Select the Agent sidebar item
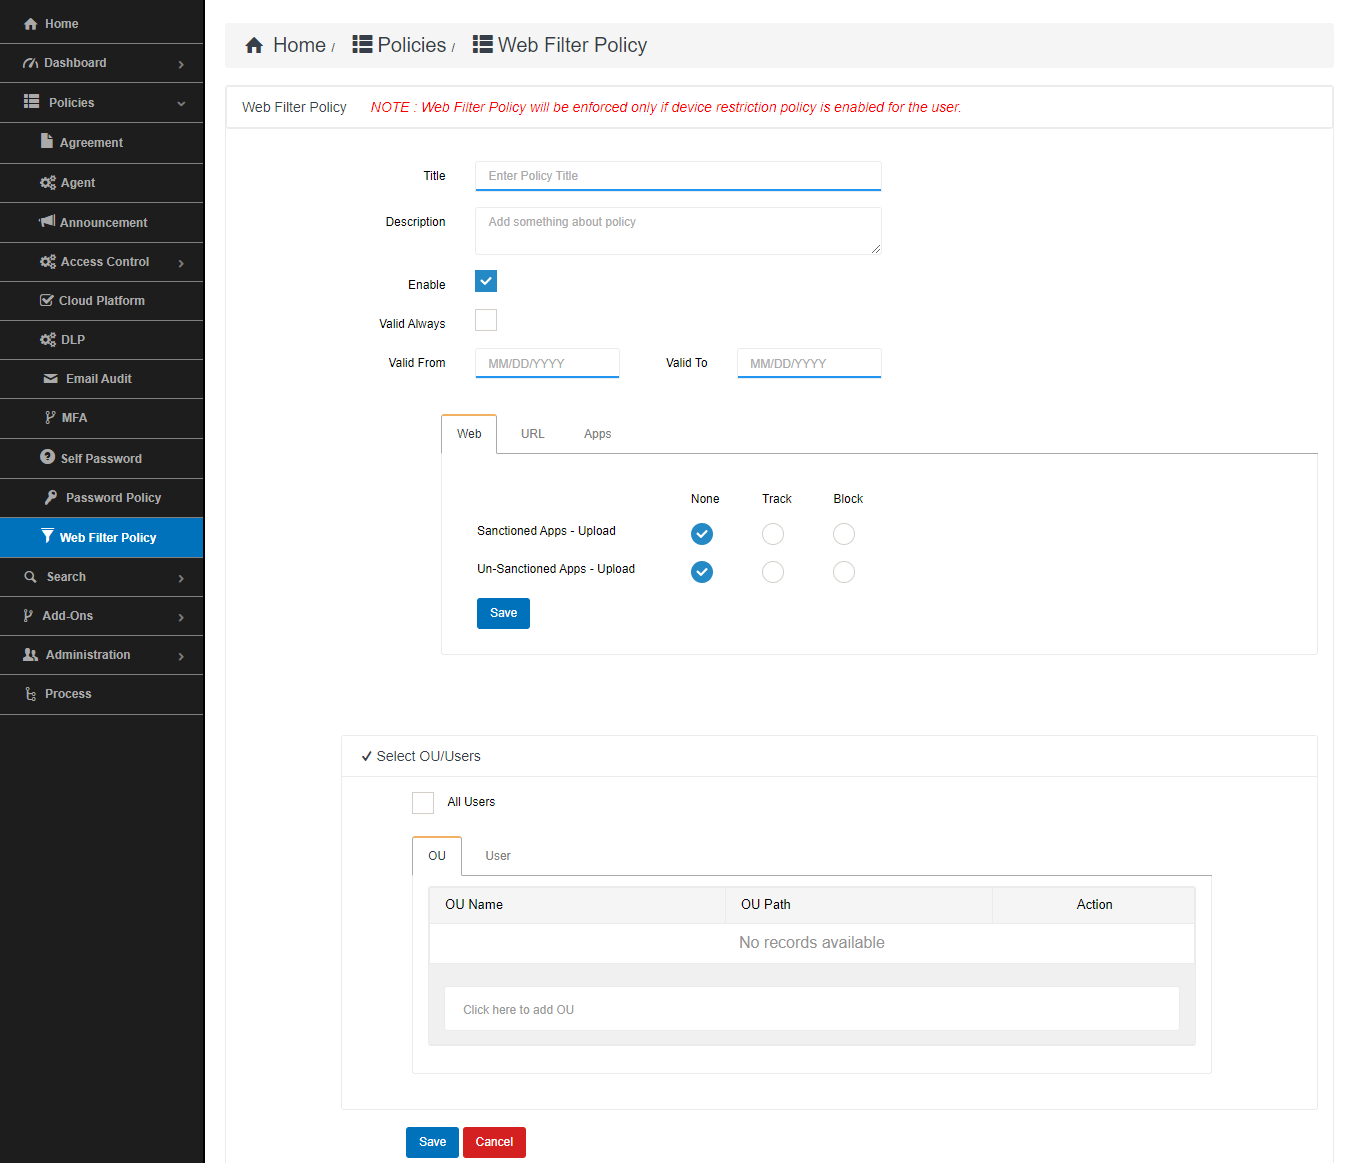This screenshot has height=1163, width=1366. (81, 183)
